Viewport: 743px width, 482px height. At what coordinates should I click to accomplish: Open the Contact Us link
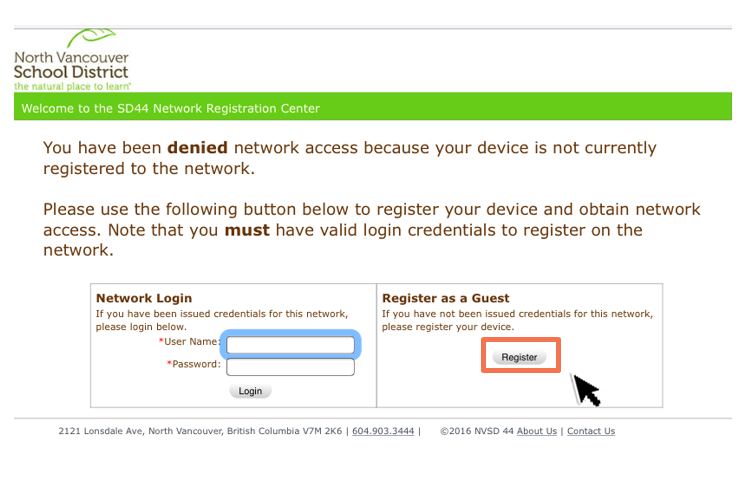(x=591, y=432)
